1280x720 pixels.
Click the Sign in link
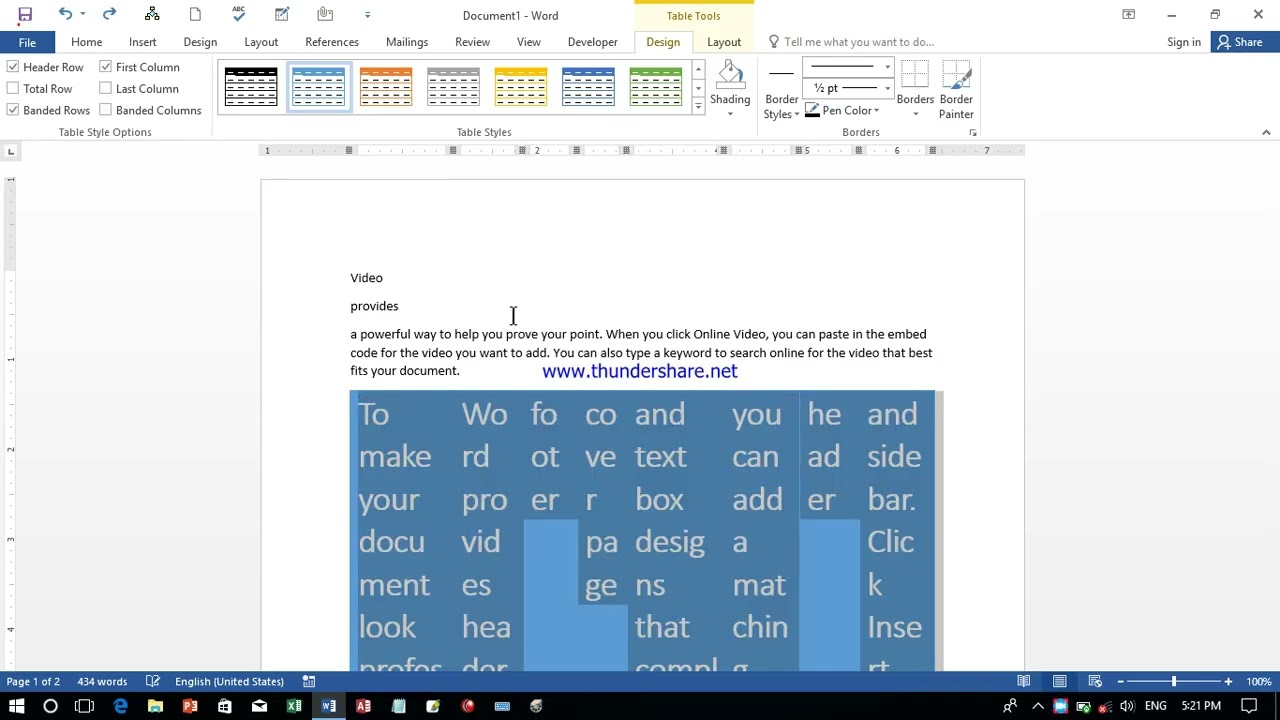(x=1184, y=42)
